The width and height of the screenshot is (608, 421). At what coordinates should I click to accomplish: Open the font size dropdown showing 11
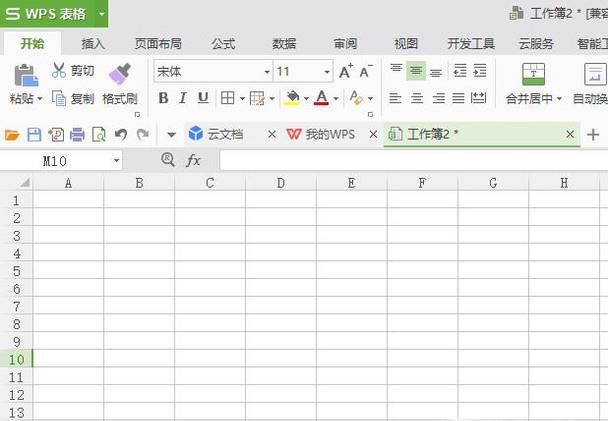coord(327,72)
